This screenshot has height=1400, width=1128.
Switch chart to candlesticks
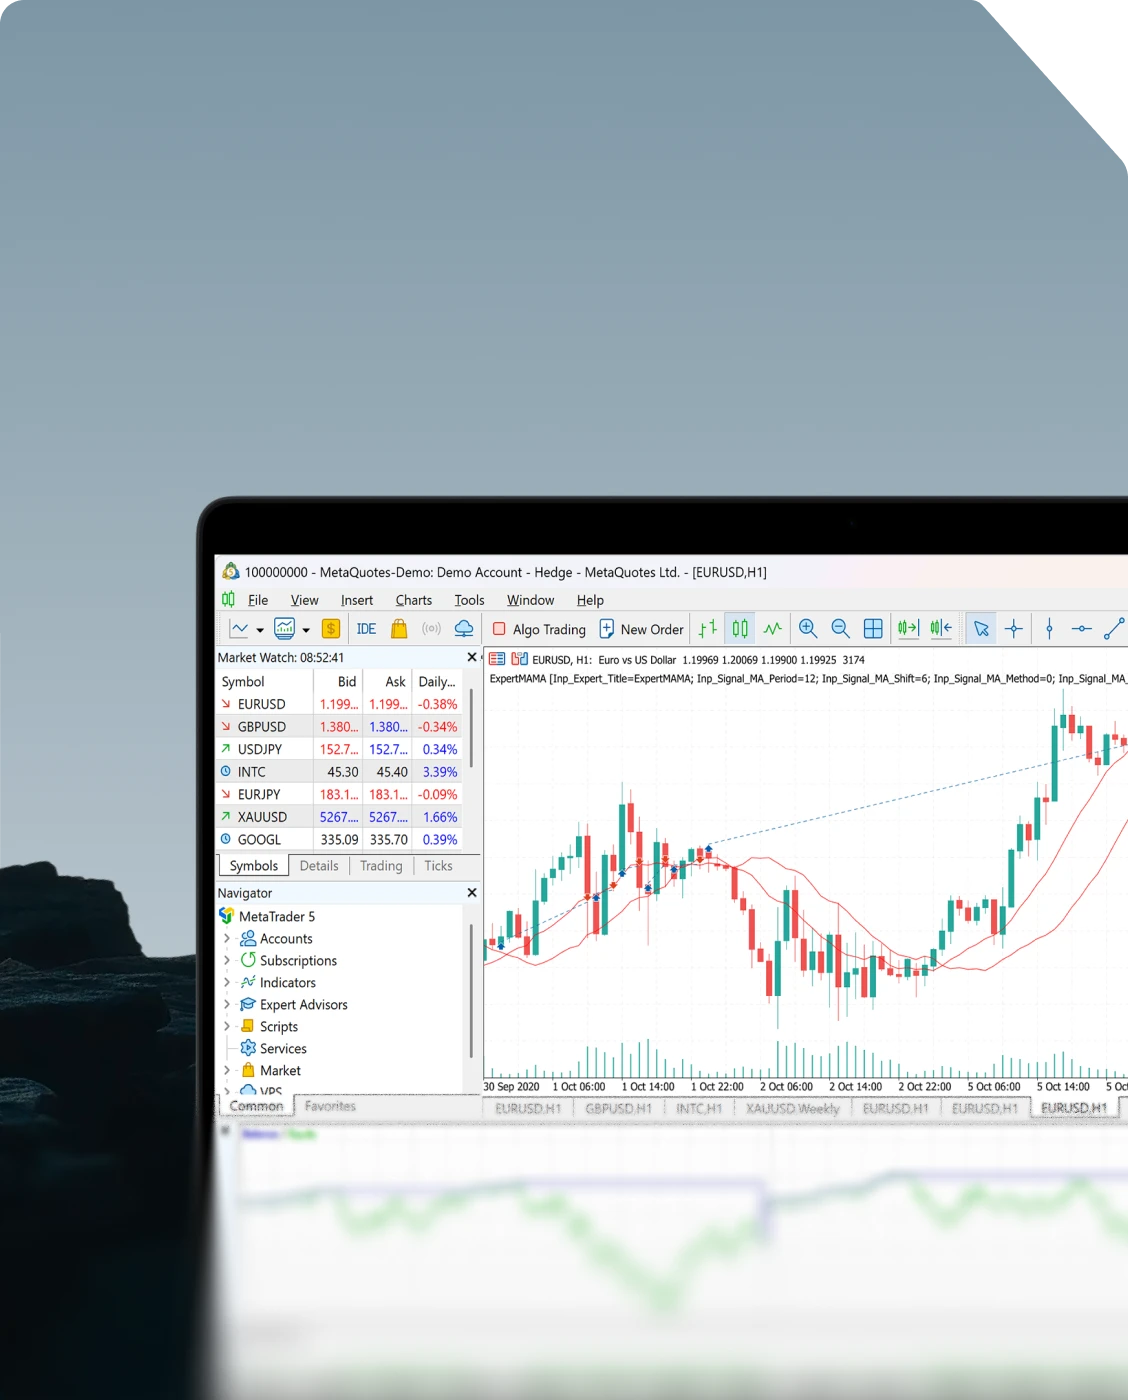(740, 629)
